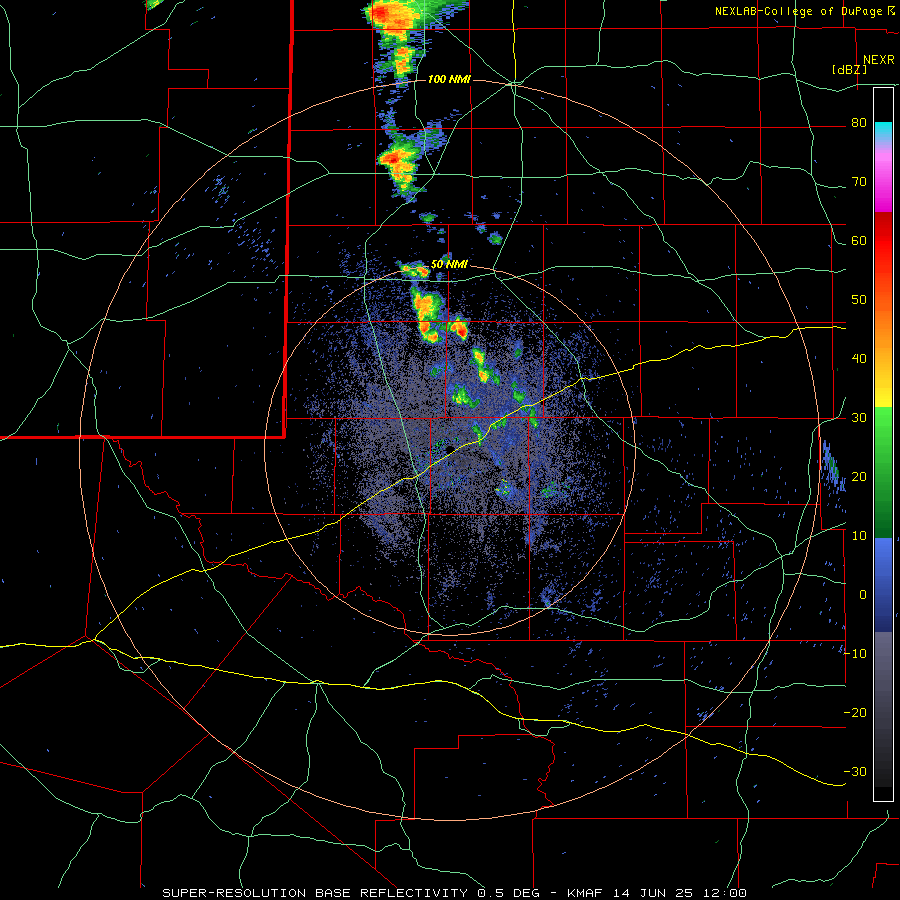Click the KMAF radar site black dot
The image size is (900, 900).
coord(450,448)
